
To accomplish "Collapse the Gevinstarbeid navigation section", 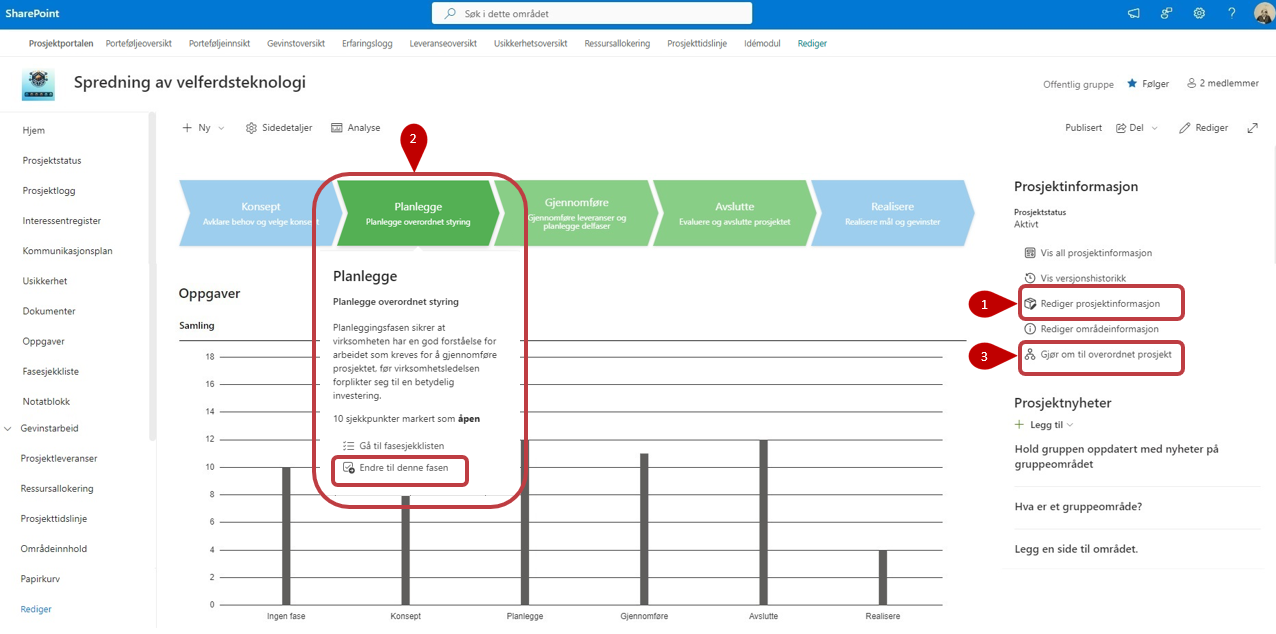I will (x=9, y=428).
